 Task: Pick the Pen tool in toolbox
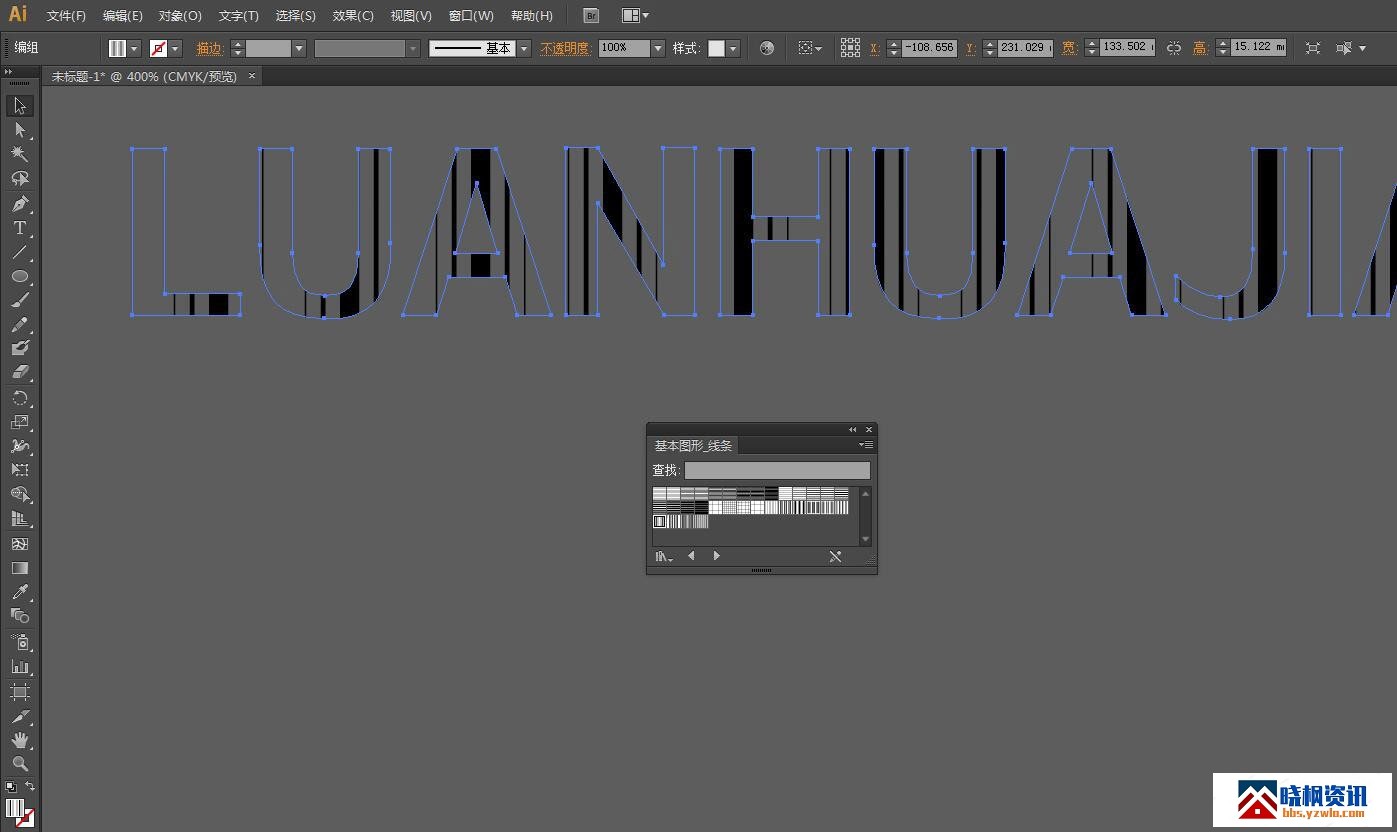pyautogui.click(x=19, y=204)
